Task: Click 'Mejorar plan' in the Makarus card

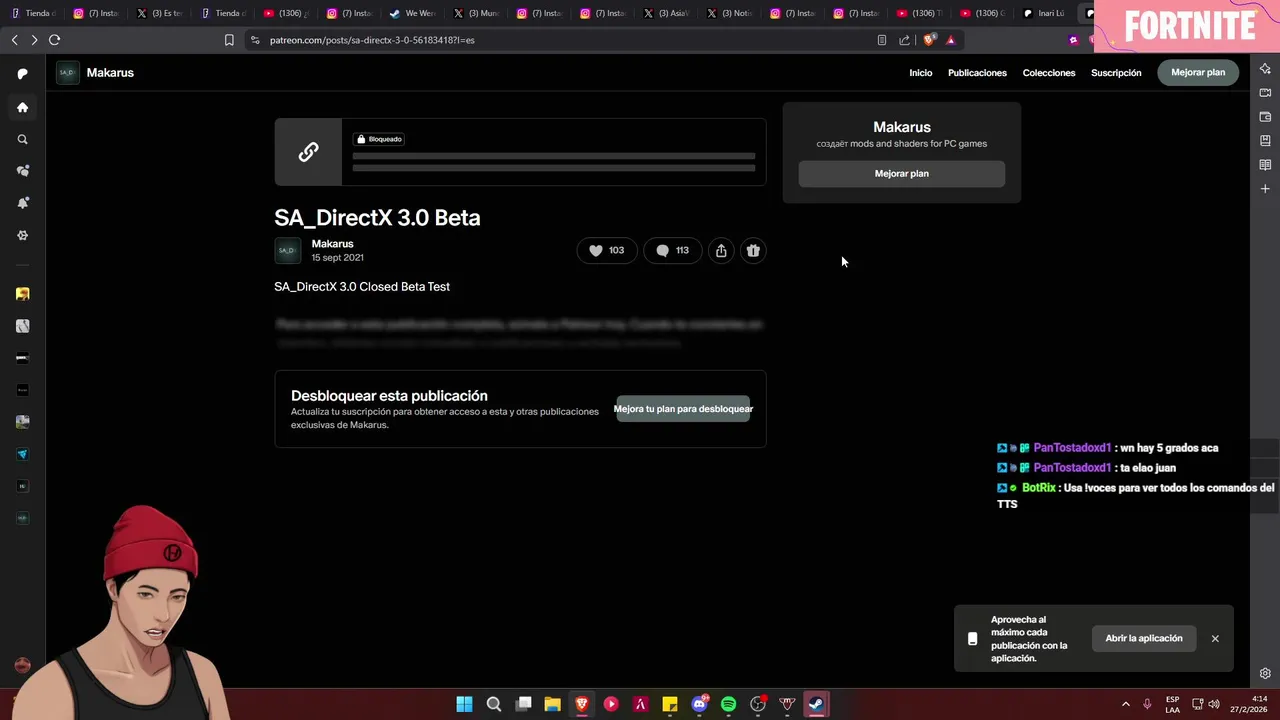Action: point(902,174)
